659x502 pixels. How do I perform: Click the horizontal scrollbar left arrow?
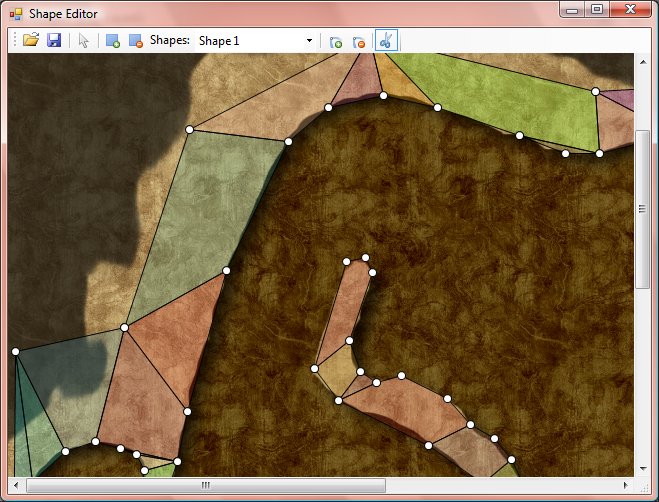[16, 485]
